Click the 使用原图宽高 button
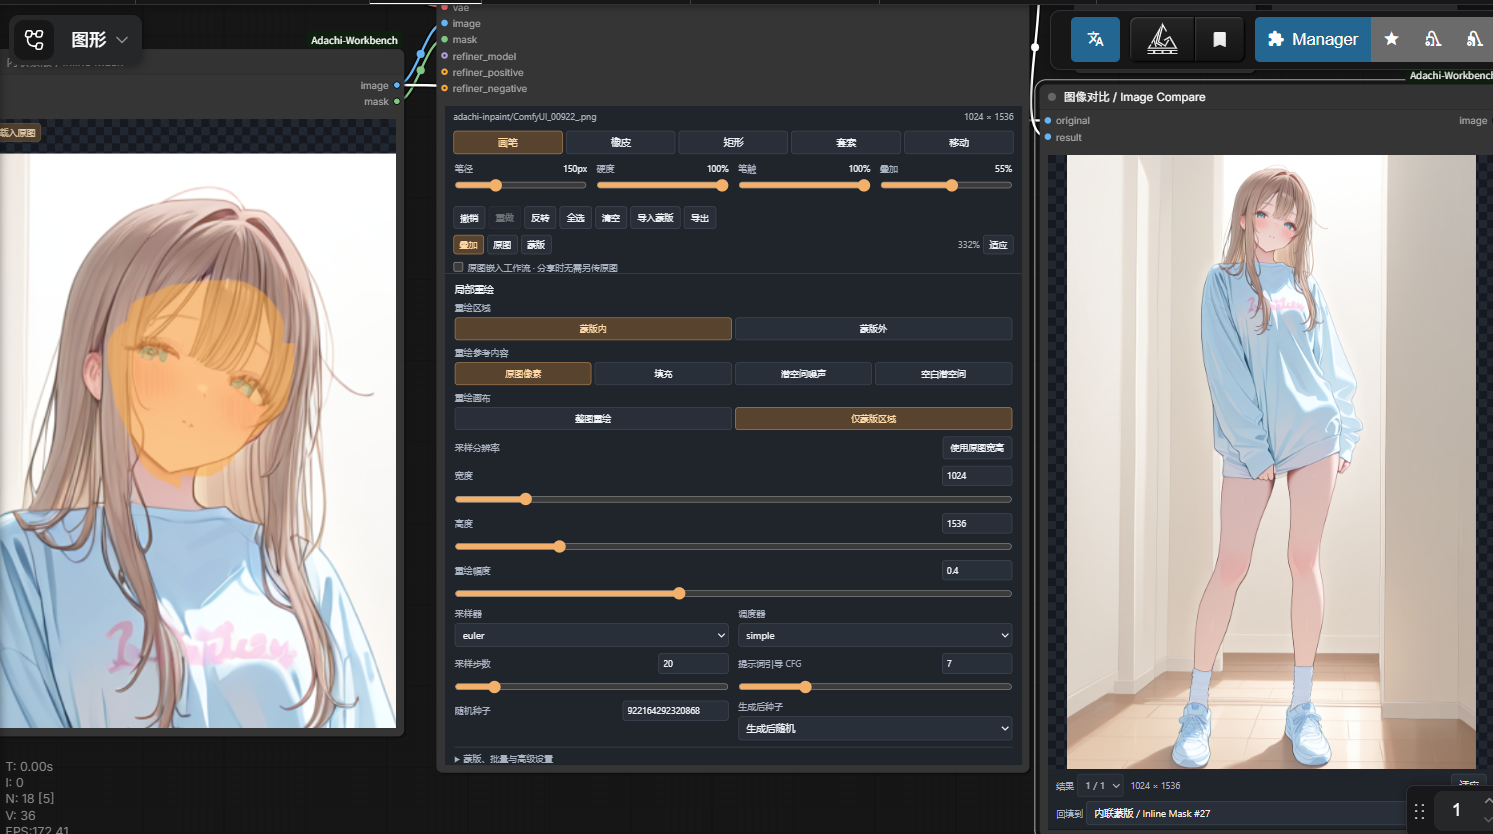The width and height of the screenshot is (1493, 834). [x=977, y=448]
